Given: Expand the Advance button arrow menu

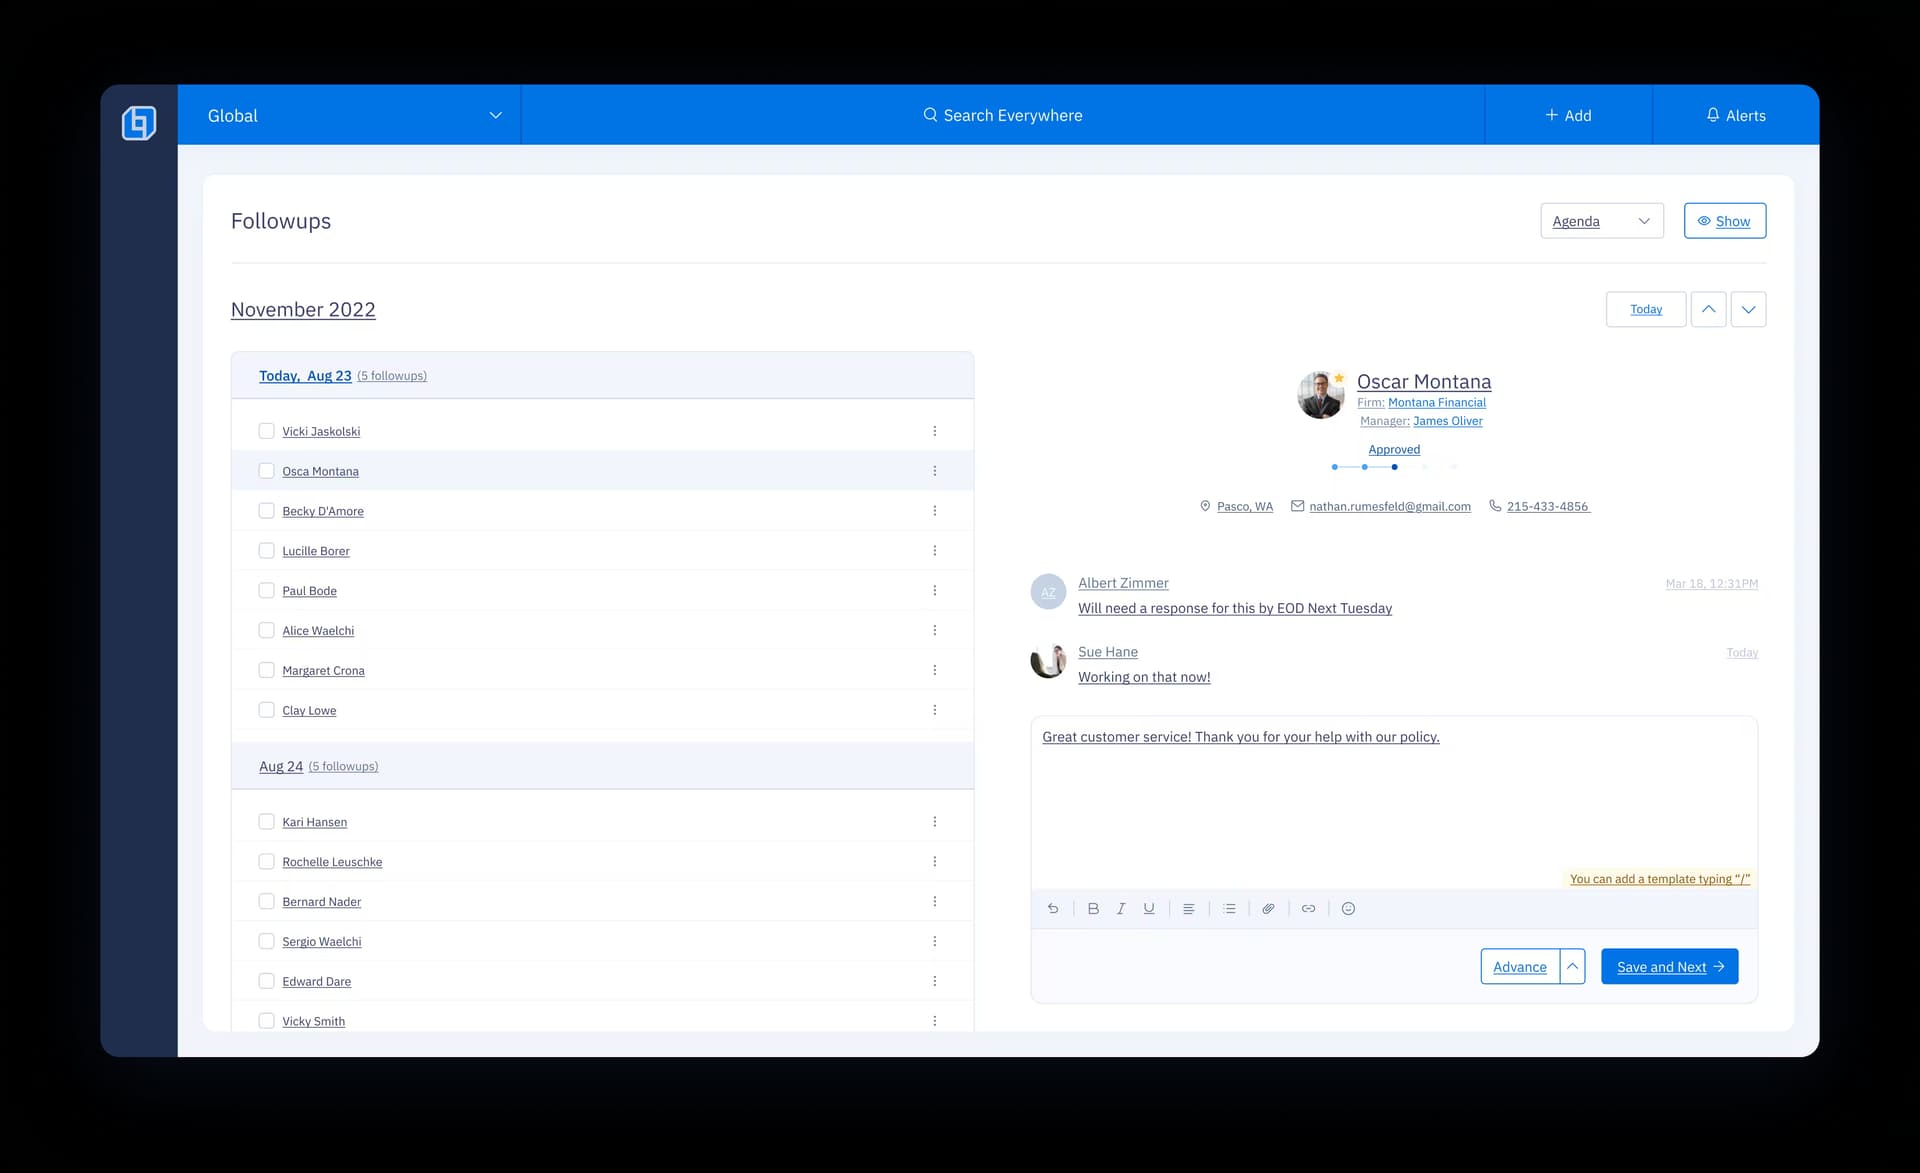Looking at the screenshot, I should (x=1572, y=966).
